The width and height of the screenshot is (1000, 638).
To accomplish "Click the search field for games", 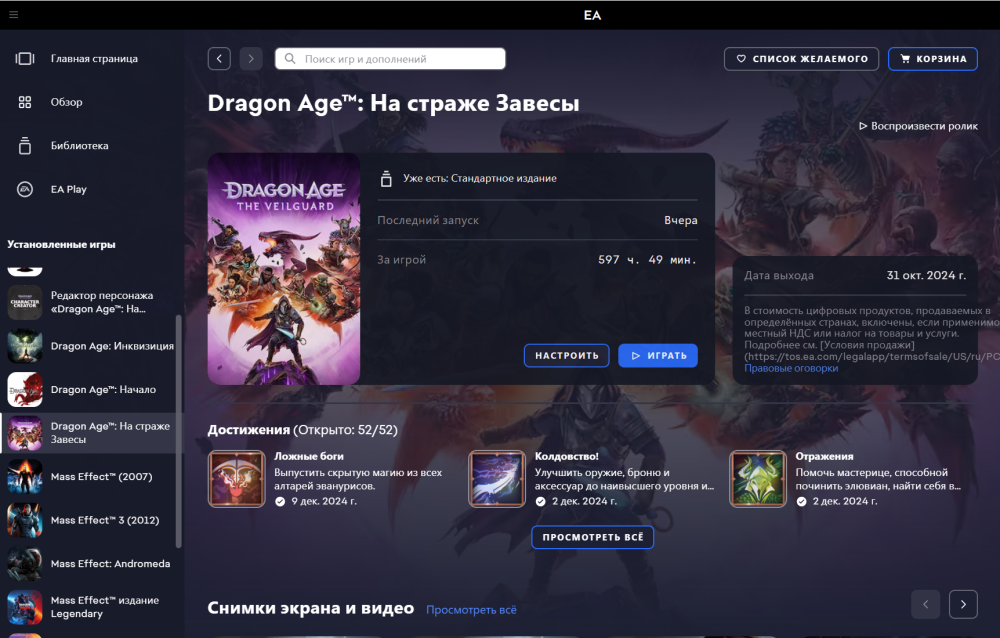I will click(x=390, y=59).
